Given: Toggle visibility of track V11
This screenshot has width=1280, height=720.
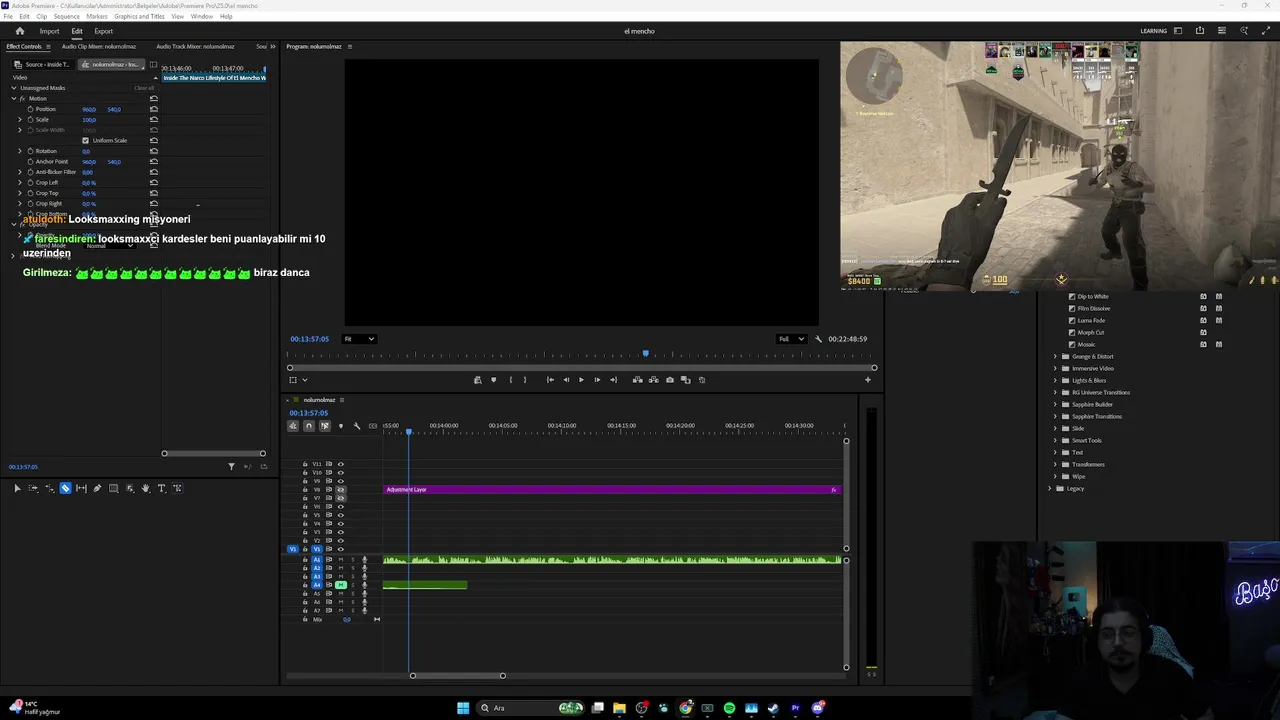Looking at the screenshot, I should click(340, 464).
